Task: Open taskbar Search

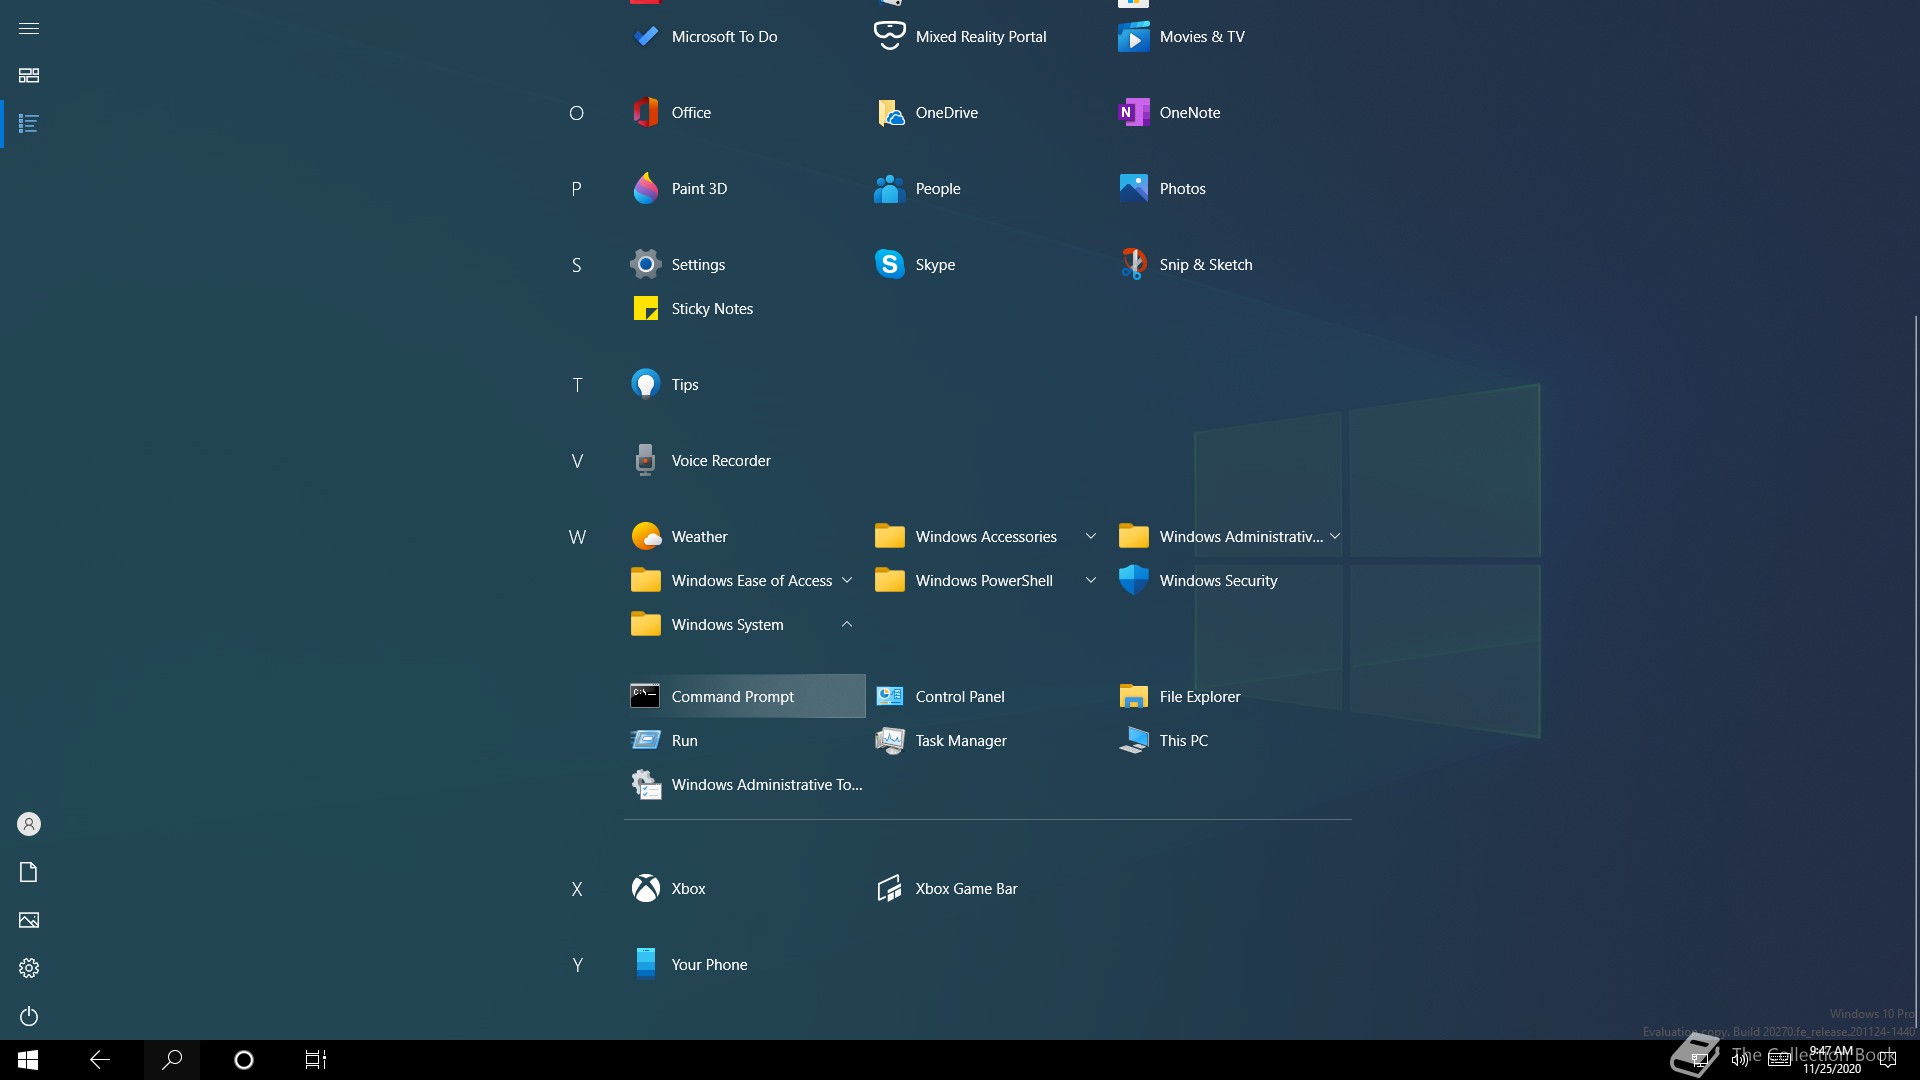Action: 172,1060
